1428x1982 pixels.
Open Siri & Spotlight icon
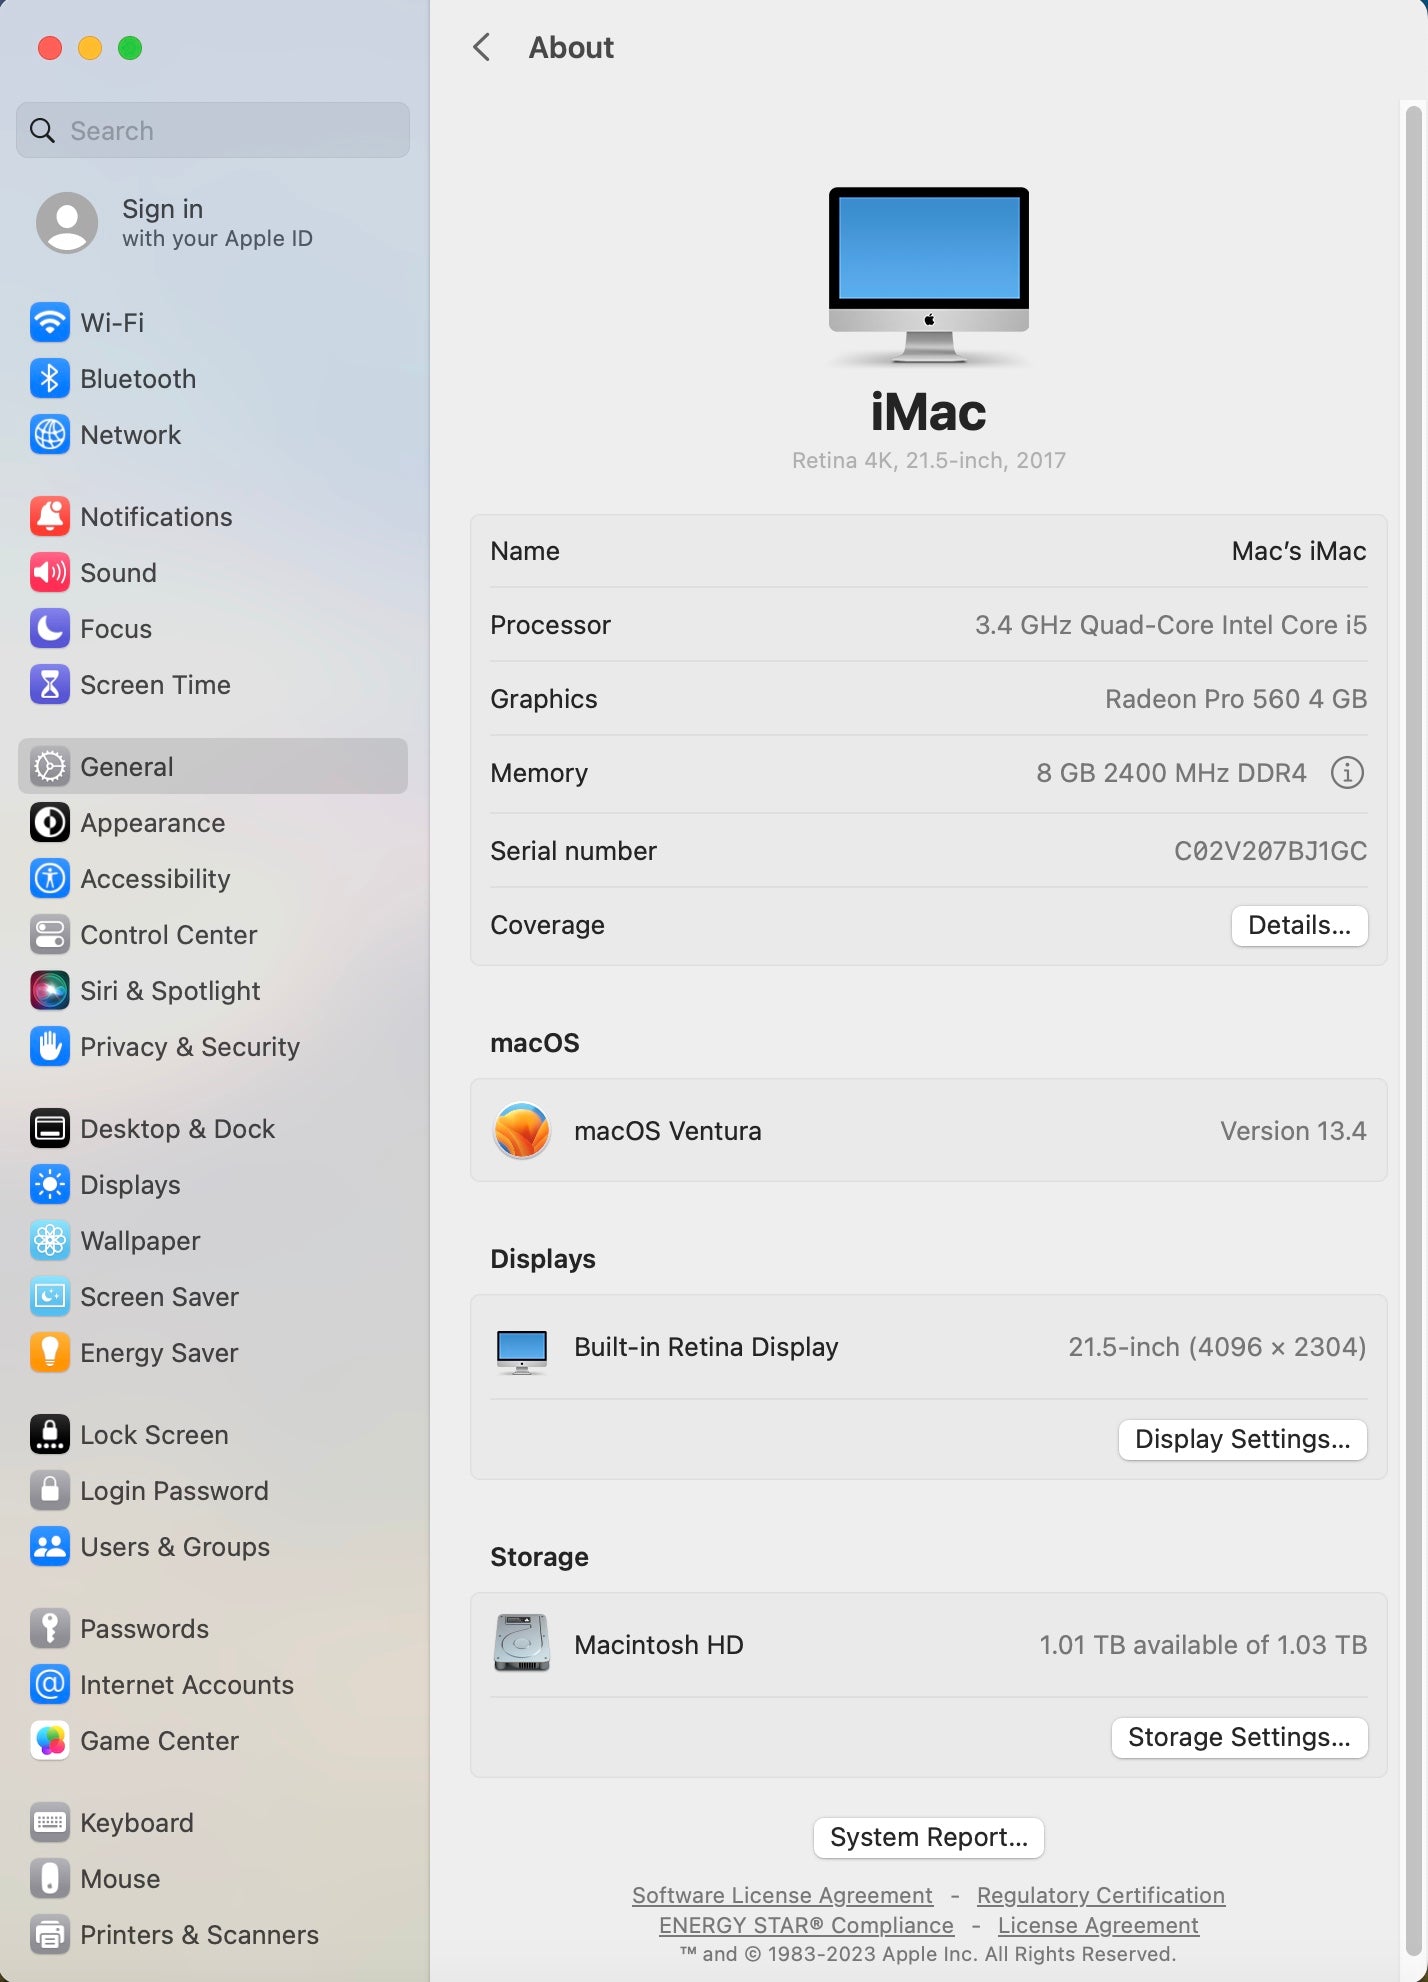click(x=50, y=990)
